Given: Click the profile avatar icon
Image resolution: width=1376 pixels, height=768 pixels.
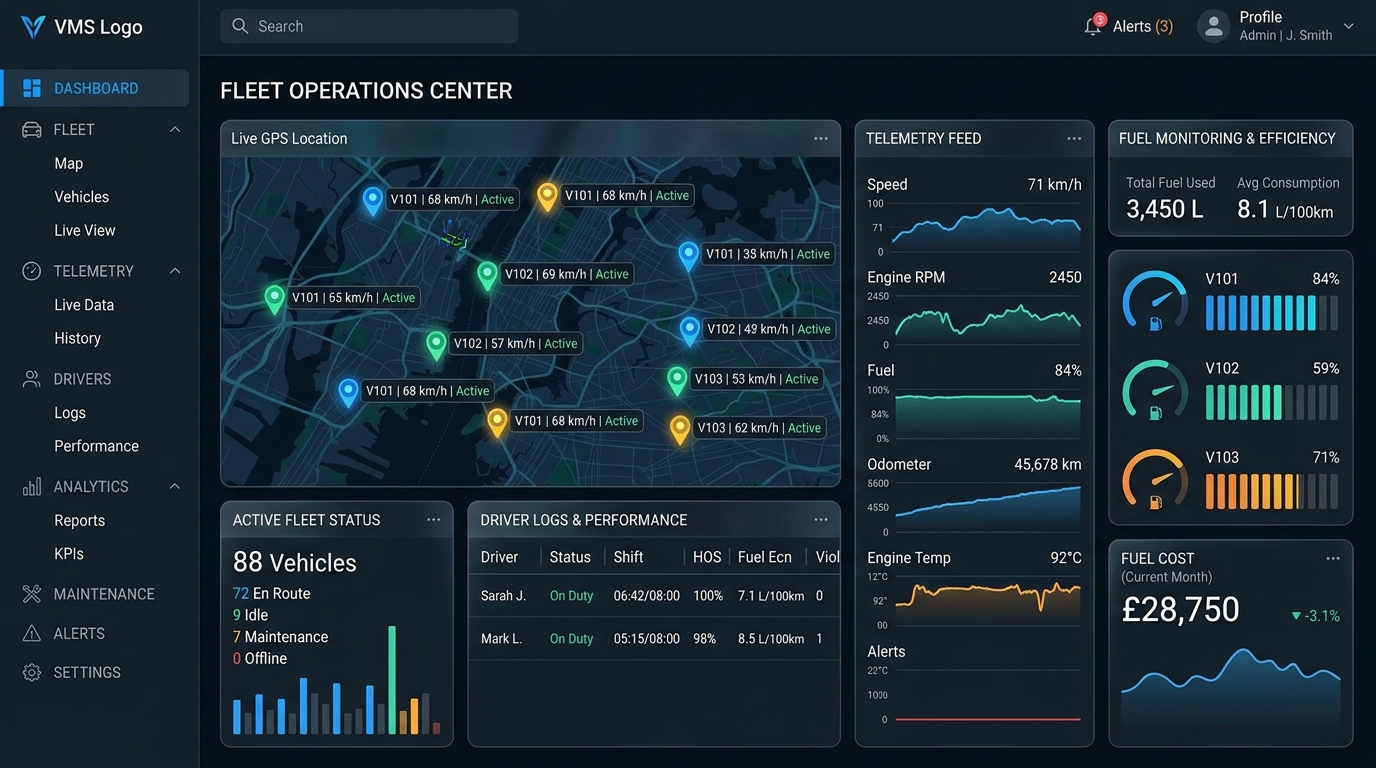Looking at the screenshot, I should (x=1213, y=26).
